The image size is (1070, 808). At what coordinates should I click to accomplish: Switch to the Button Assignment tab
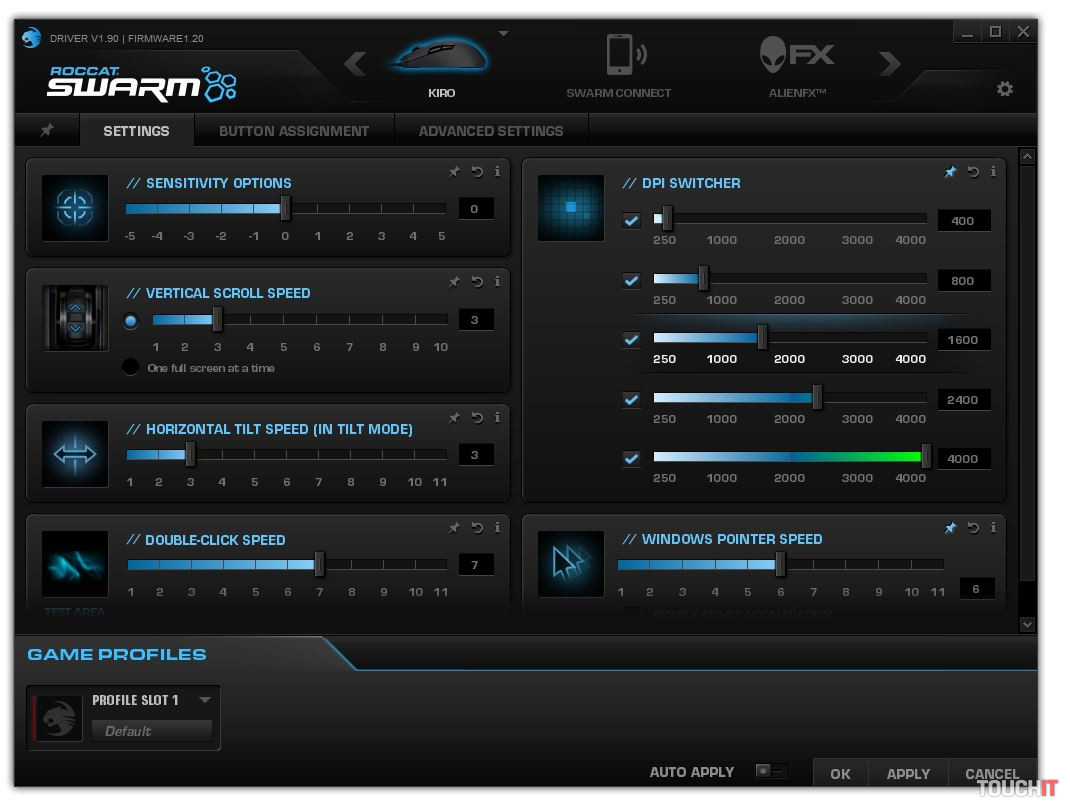click(x=294, y=131)
